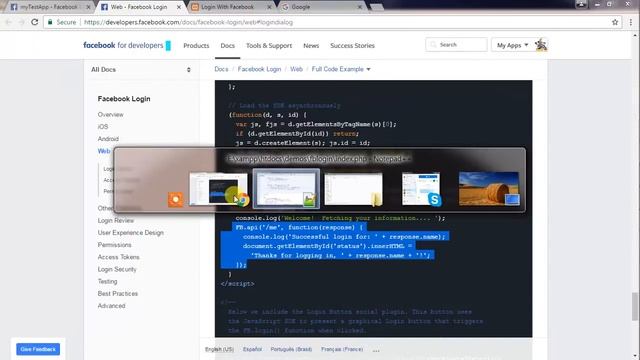Select the orange recorder app in switcher
Viewport: 640px width, 360px height.
tap(176, 200)
